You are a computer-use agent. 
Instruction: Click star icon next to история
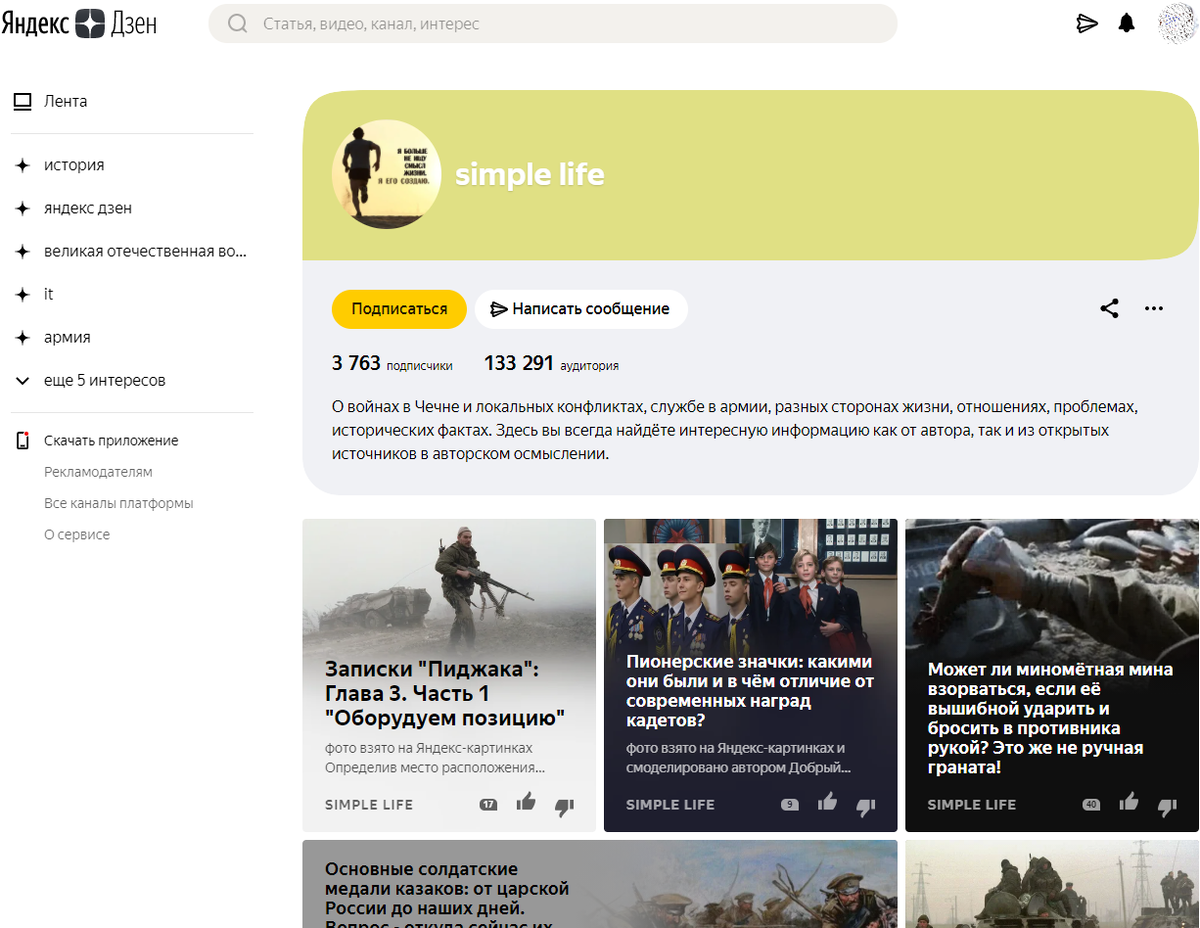click(22, 165)
